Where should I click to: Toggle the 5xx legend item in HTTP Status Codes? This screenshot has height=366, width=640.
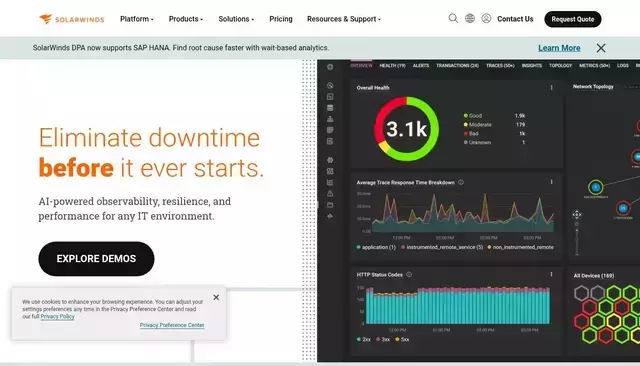(x=402, y=339)
